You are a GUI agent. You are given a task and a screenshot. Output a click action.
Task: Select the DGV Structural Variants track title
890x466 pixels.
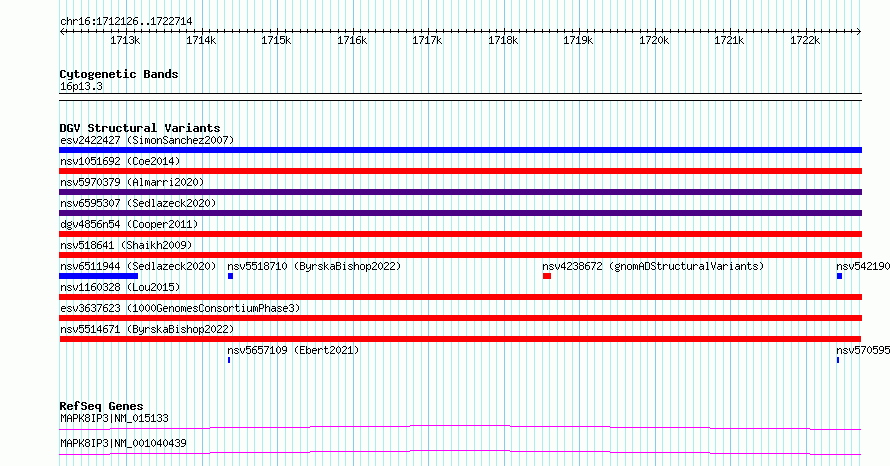pos(140,128)
